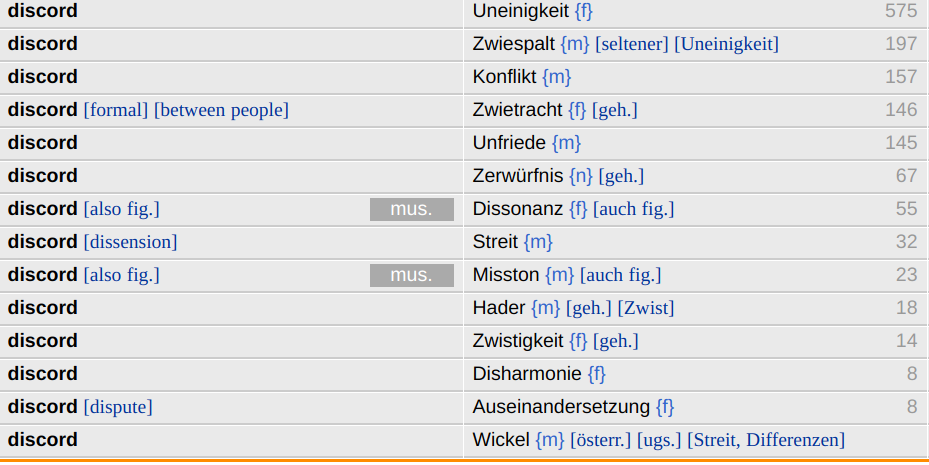This screenshot has height=465, width=929.
Task: Open the Hader entry
Action: coord(499,308)
